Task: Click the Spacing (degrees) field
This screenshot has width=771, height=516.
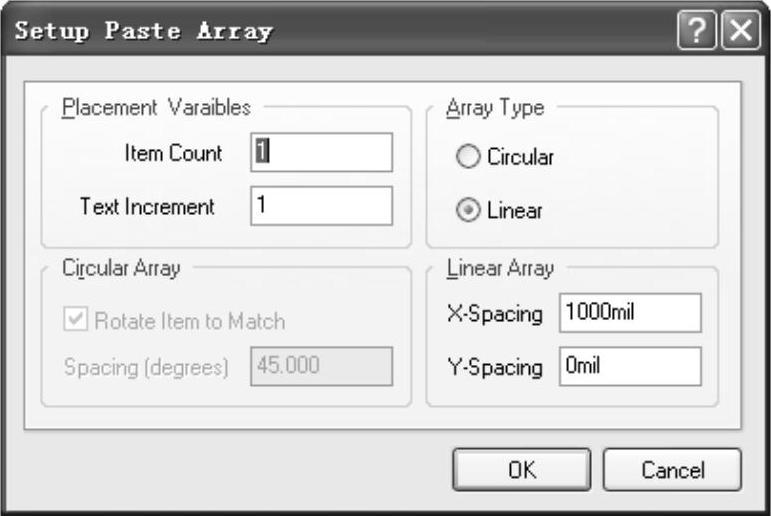Action: click(322, 366)
